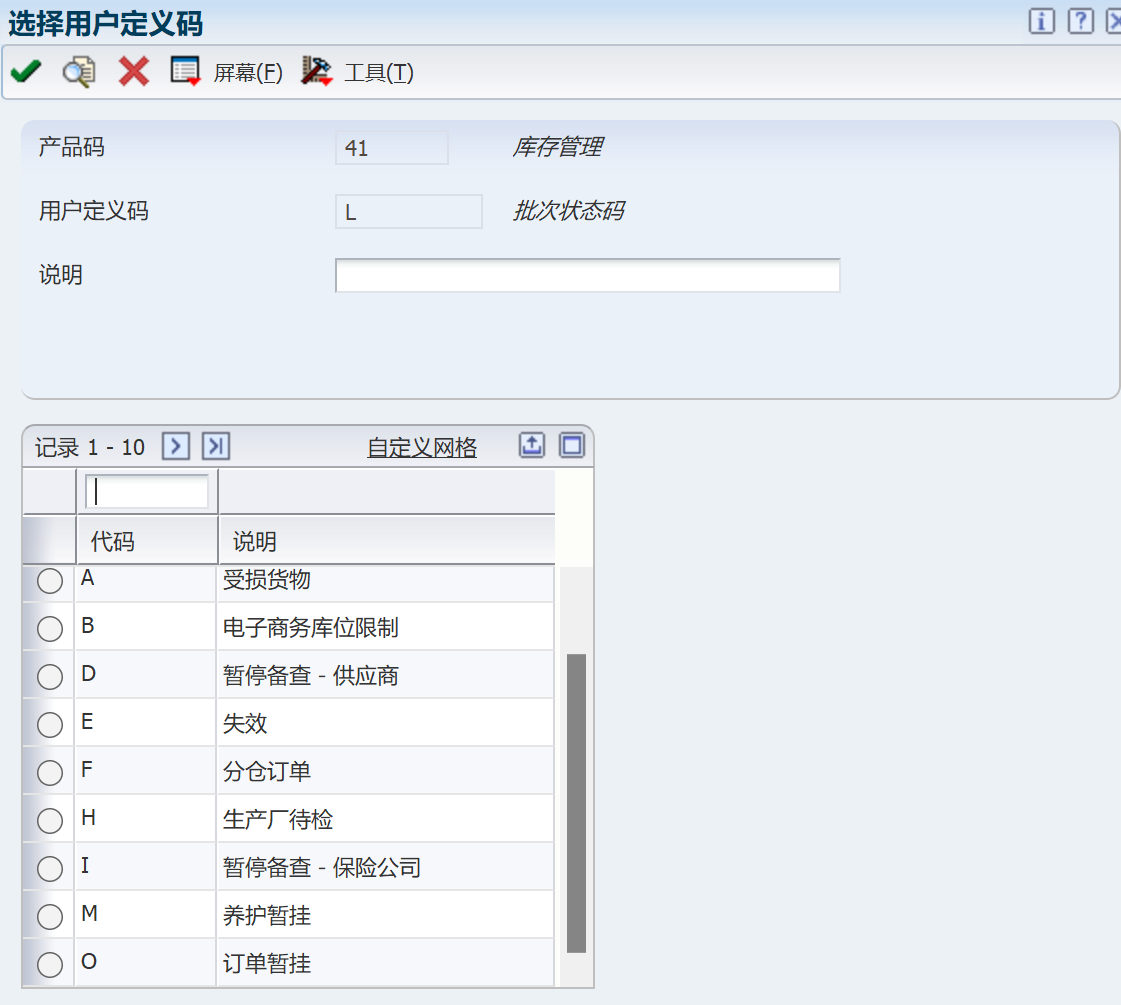Go to next page of records
The height and width of the screenshot is (1005, 1121).
(x=176, y=446)
